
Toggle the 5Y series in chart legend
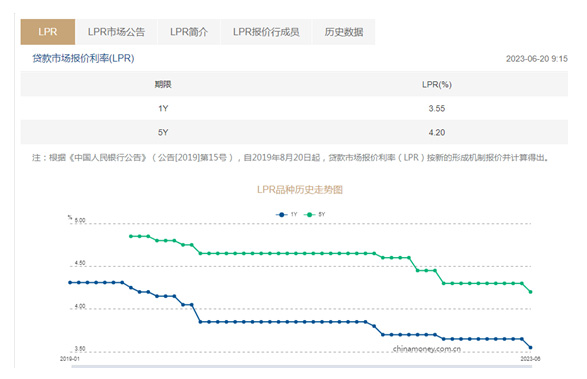point(314,215)
